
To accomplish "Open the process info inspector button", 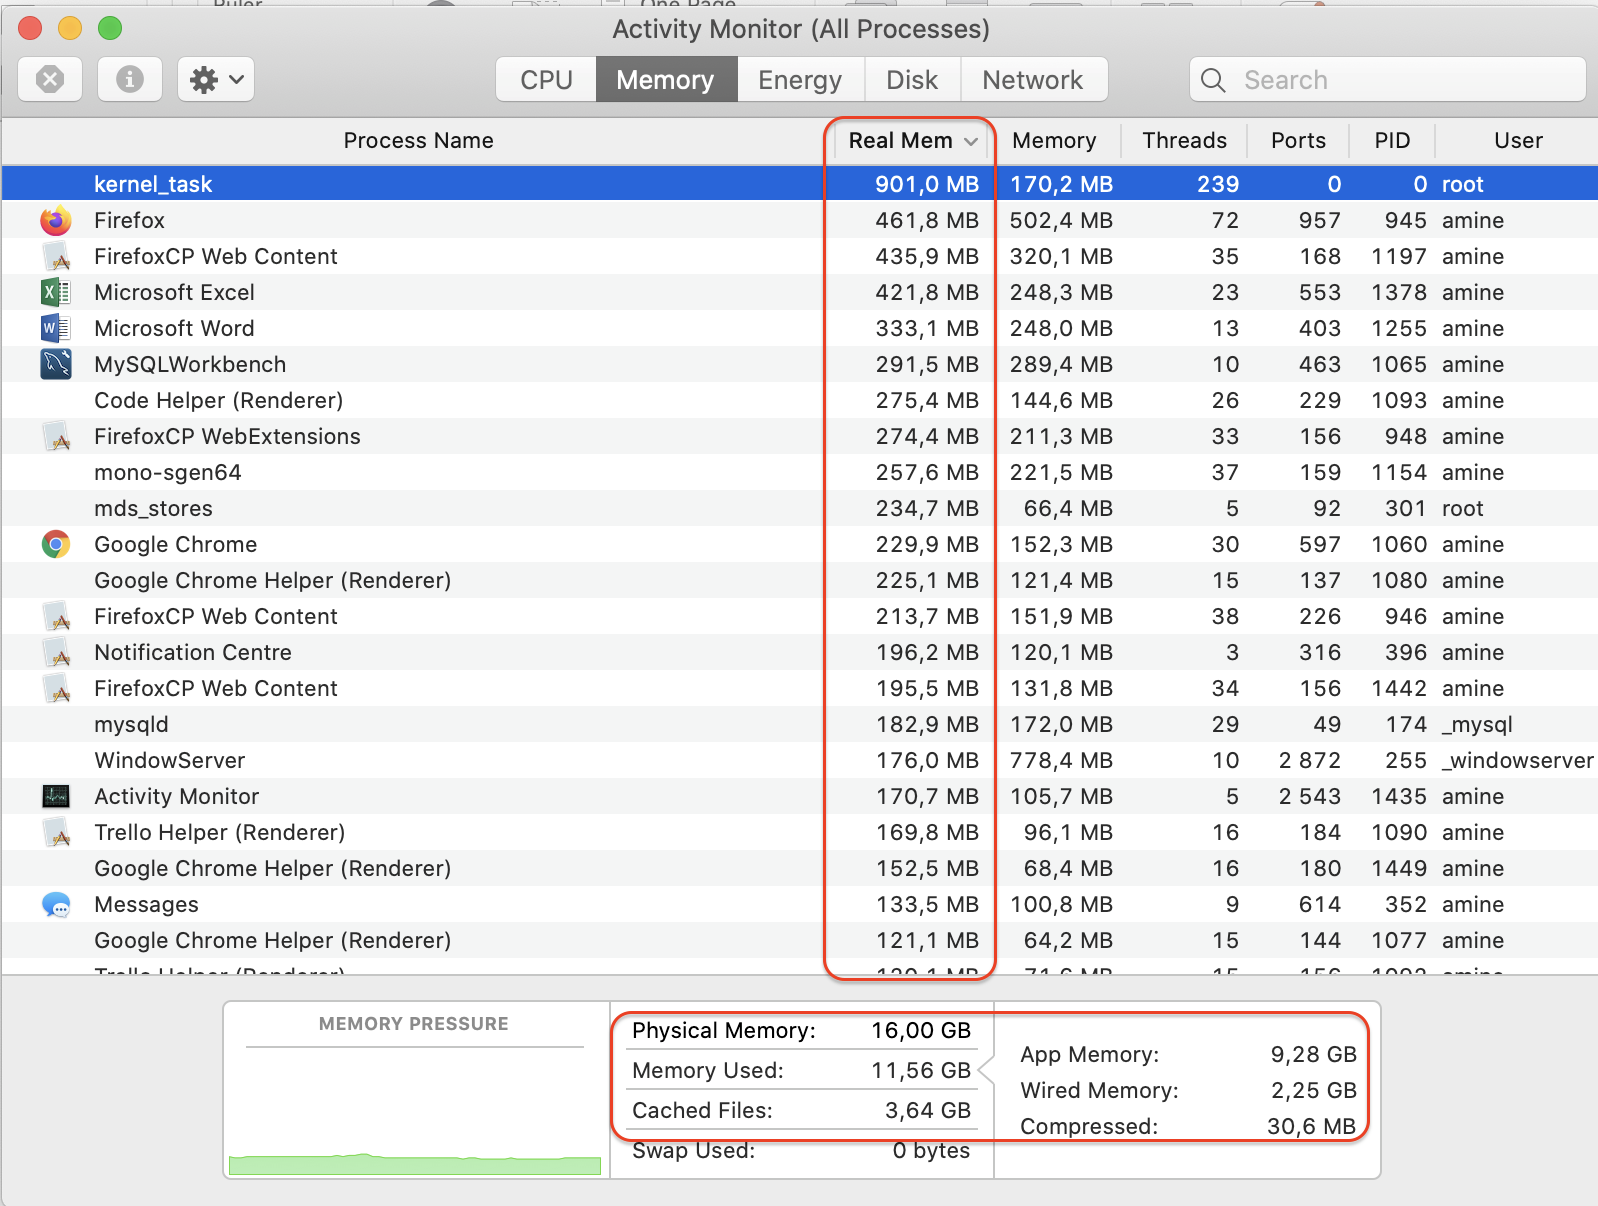I will pos(130,79).
